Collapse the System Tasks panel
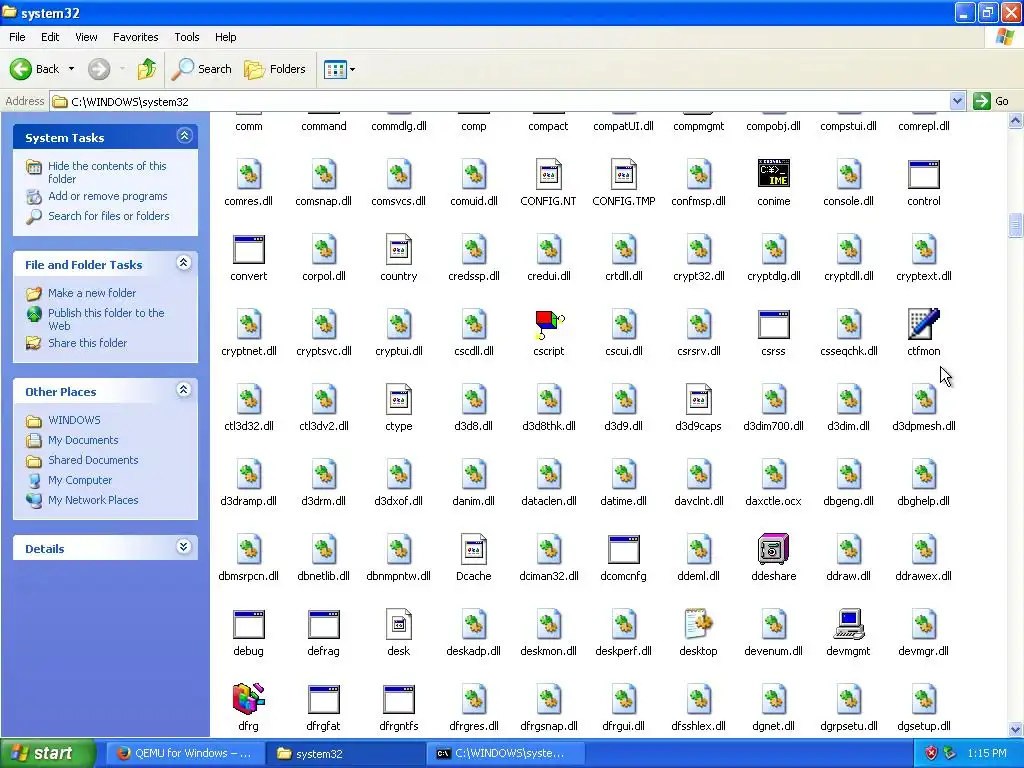Screen dimensions: 1024x768 coord(184,136)
